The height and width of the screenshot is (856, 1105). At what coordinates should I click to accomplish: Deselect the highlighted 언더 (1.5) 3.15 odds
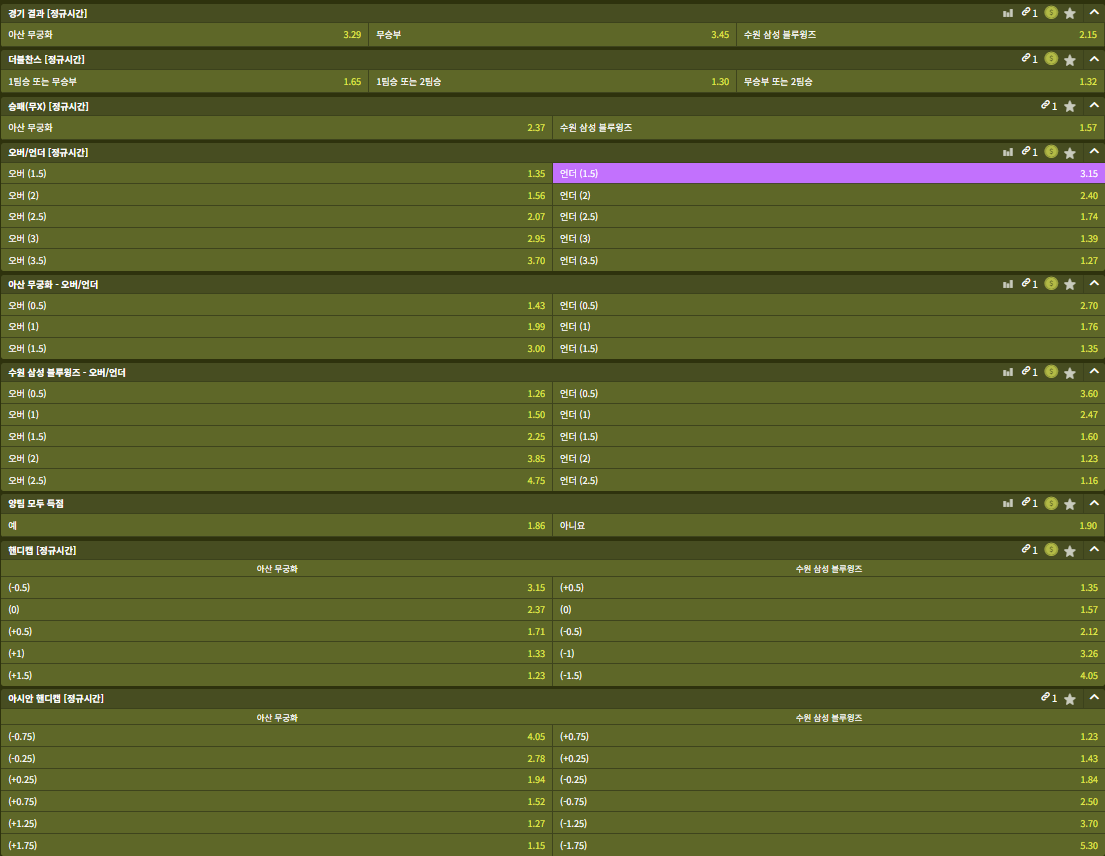828,174
